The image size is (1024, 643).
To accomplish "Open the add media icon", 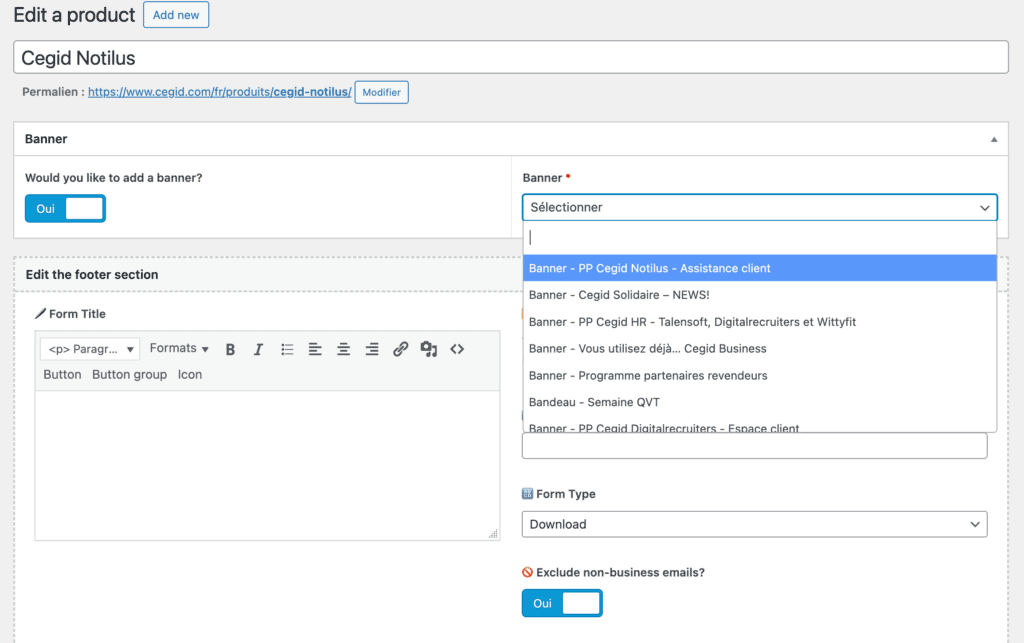I will [429, 349].
